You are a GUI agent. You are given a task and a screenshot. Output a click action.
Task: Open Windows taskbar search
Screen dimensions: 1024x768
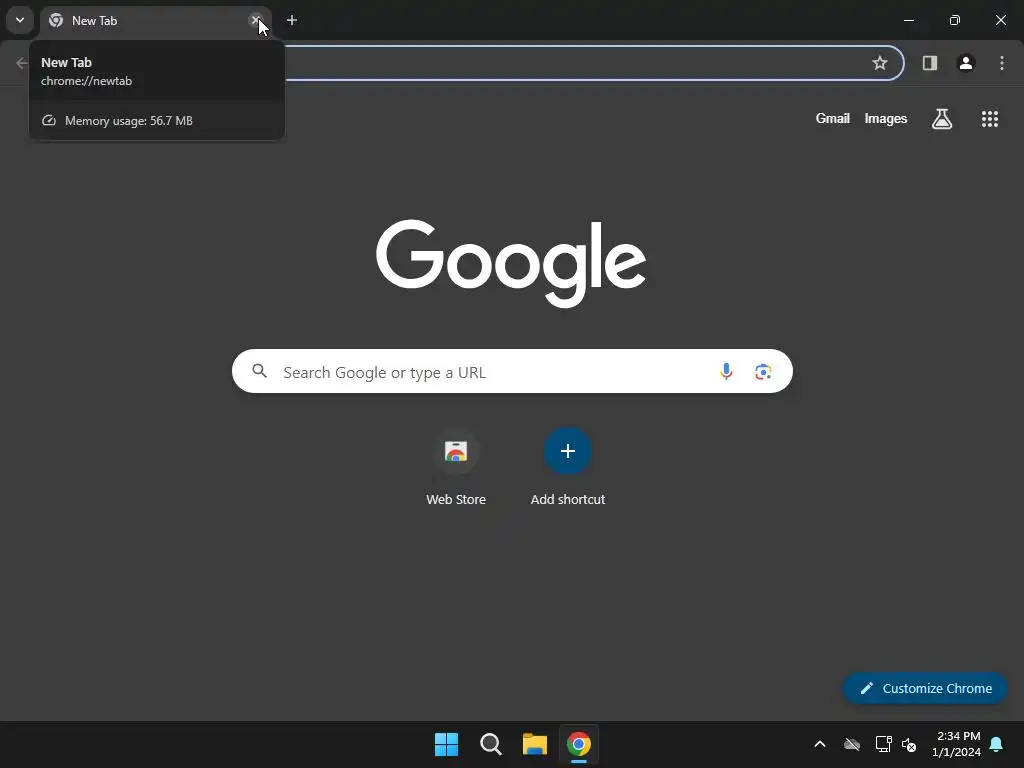490,744
